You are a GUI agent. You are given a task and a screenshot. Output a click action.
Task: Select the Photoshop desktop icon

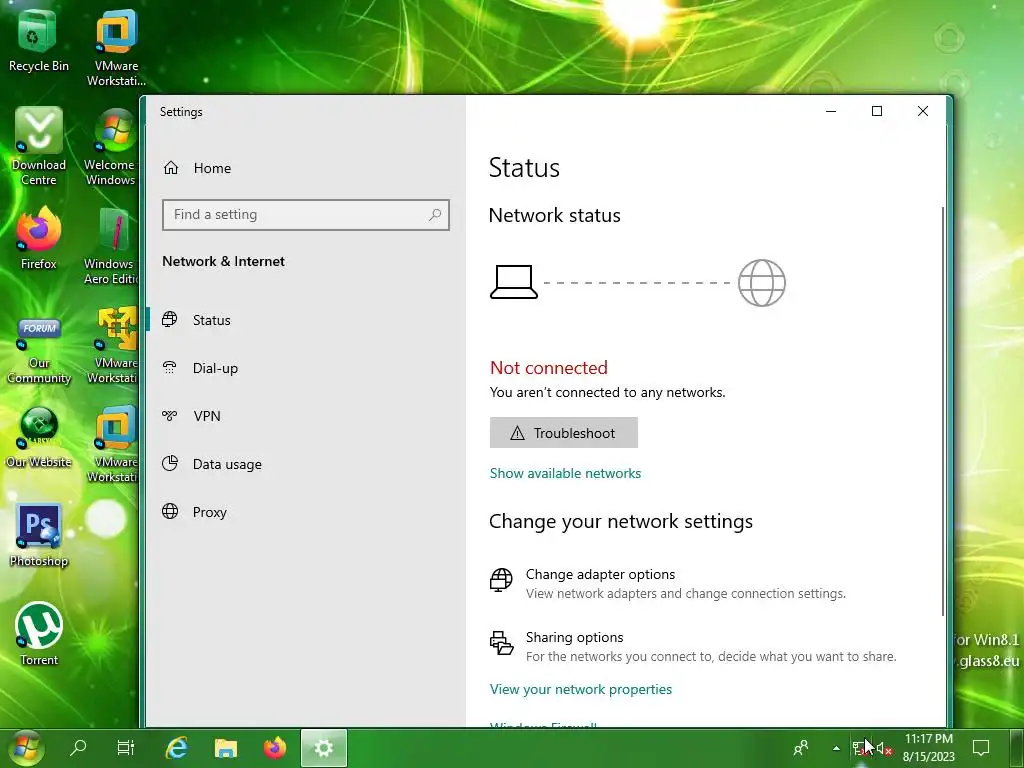tap(39, 536)
